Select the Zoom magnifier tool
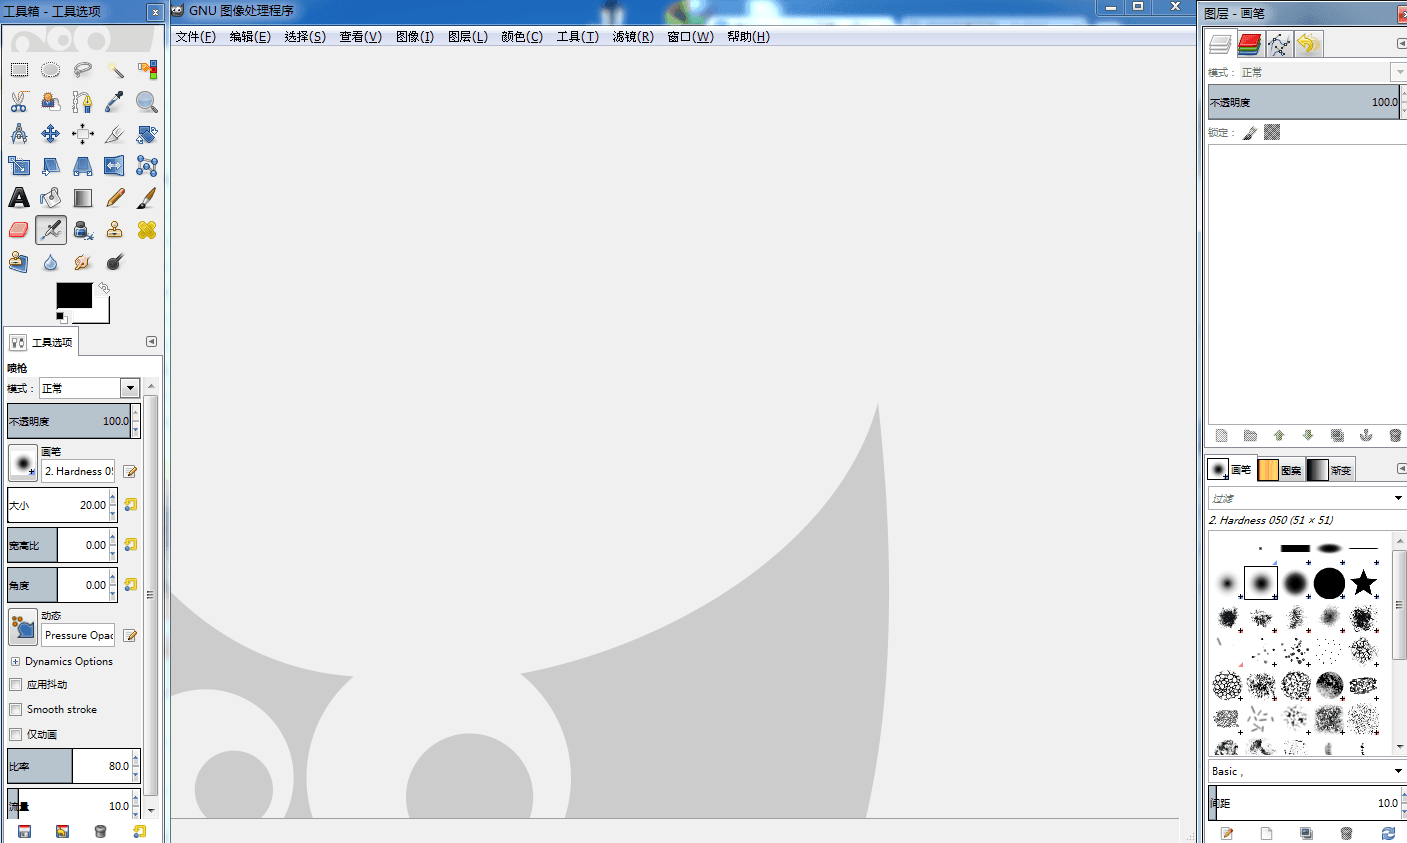Screen dimensions: 1407x843 147,102
